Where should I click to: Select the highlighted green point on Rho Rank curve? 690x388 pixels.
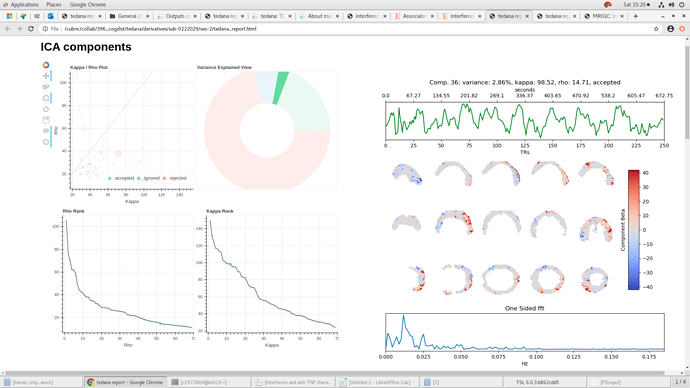pyautogui.click(x=161, y=323)
